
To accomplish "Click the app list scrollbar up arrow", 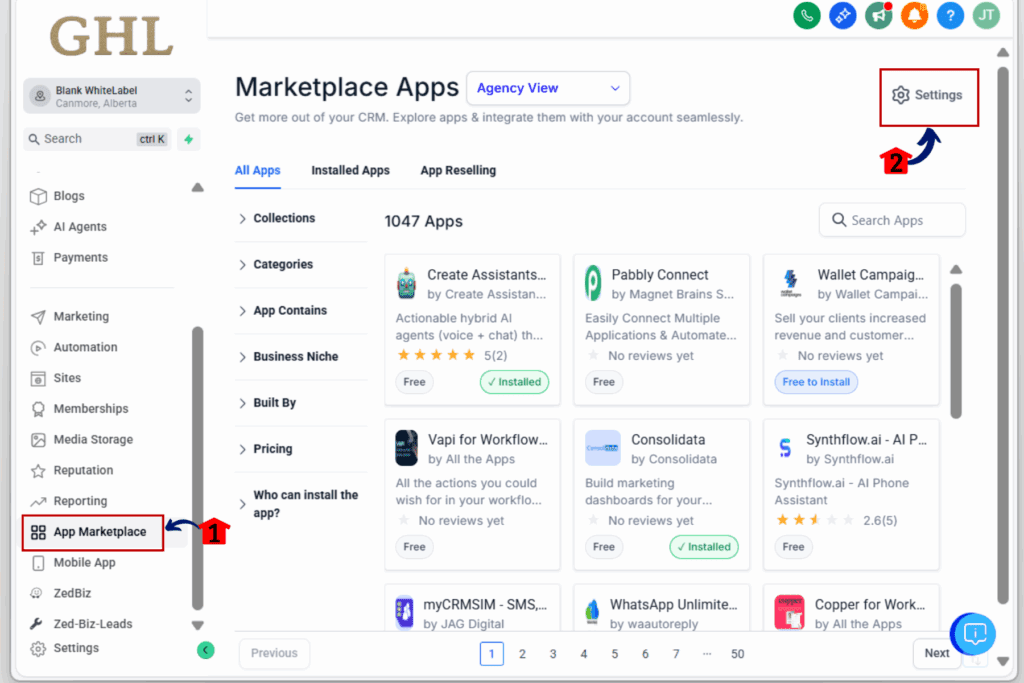I will point(955,270).
